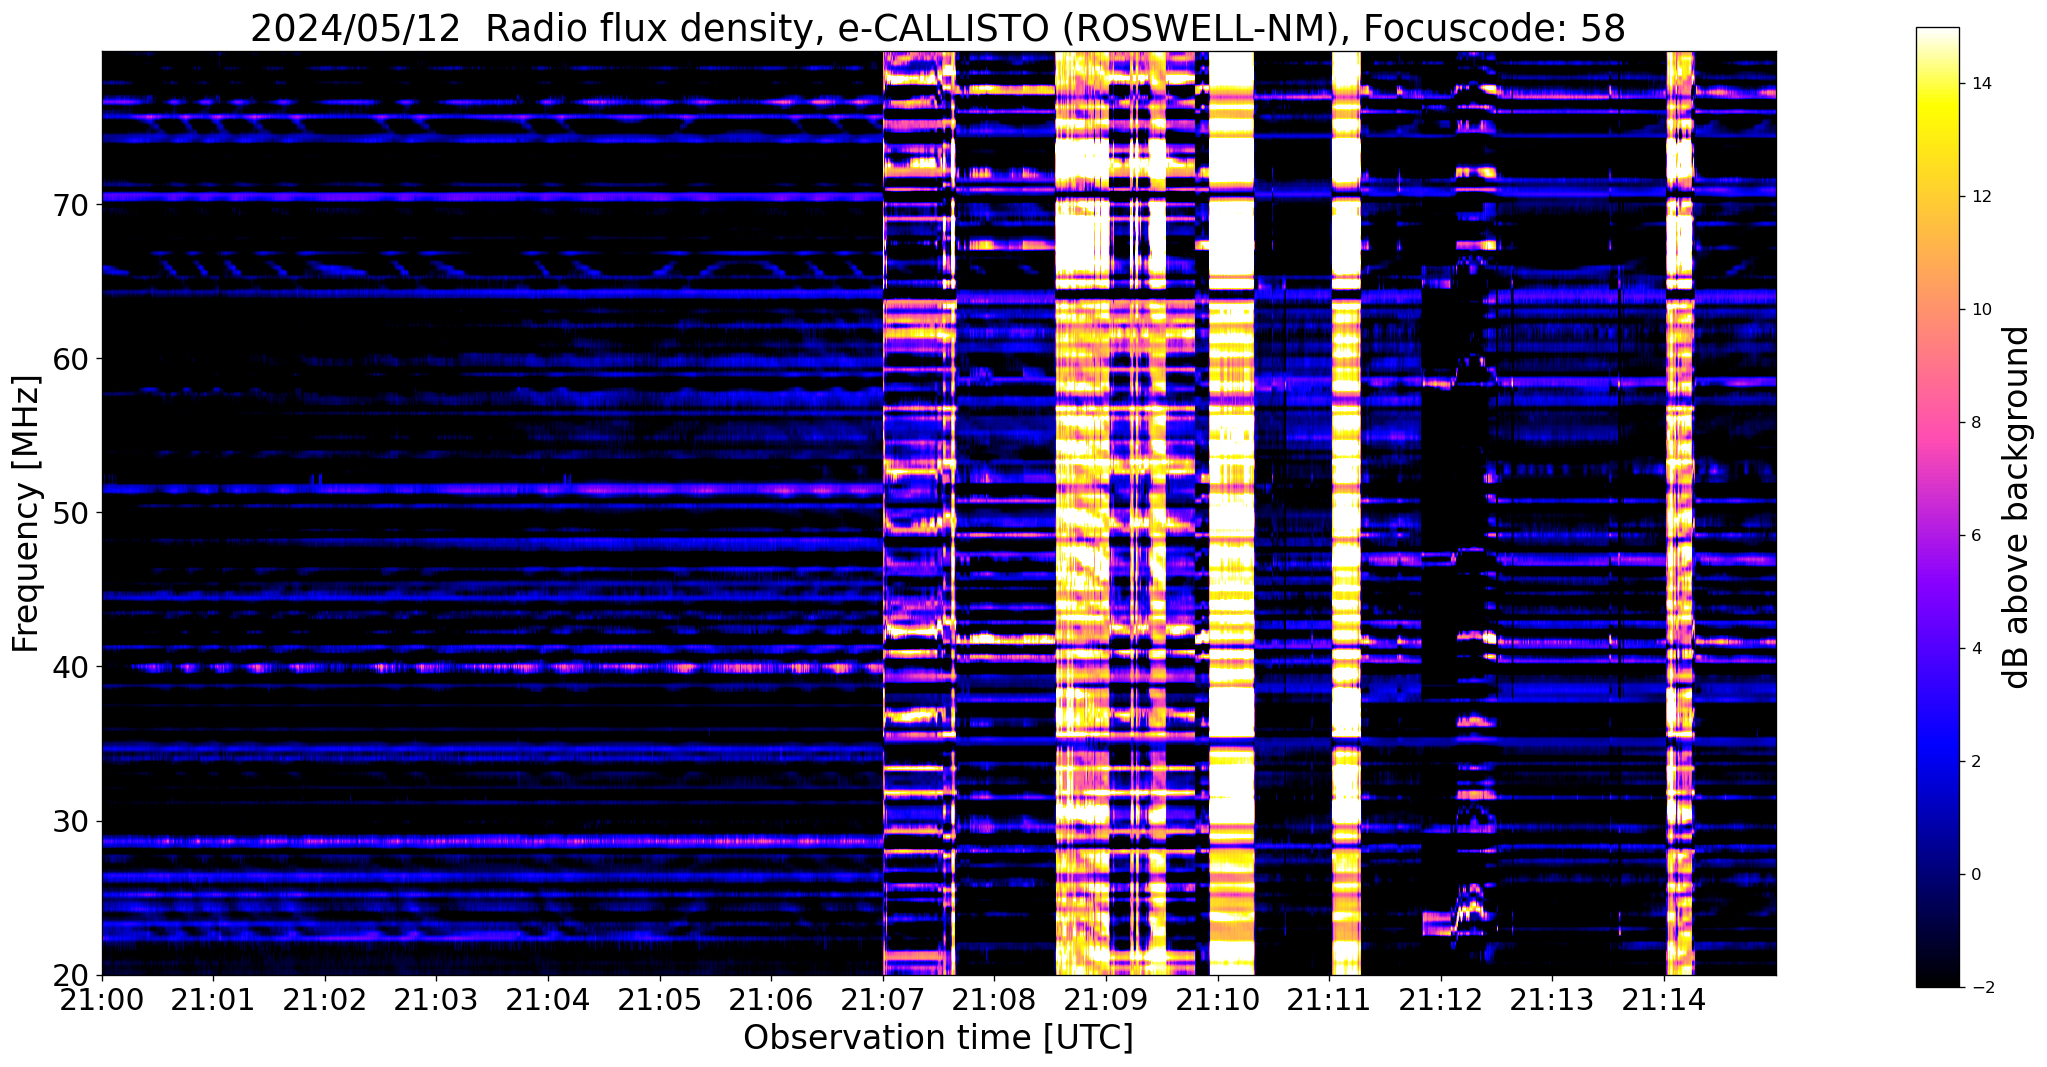The width and height of the screenshot is (2047, 1067).
Task: Click the 21:04 time tick label
Action: (x=548, y=999)
